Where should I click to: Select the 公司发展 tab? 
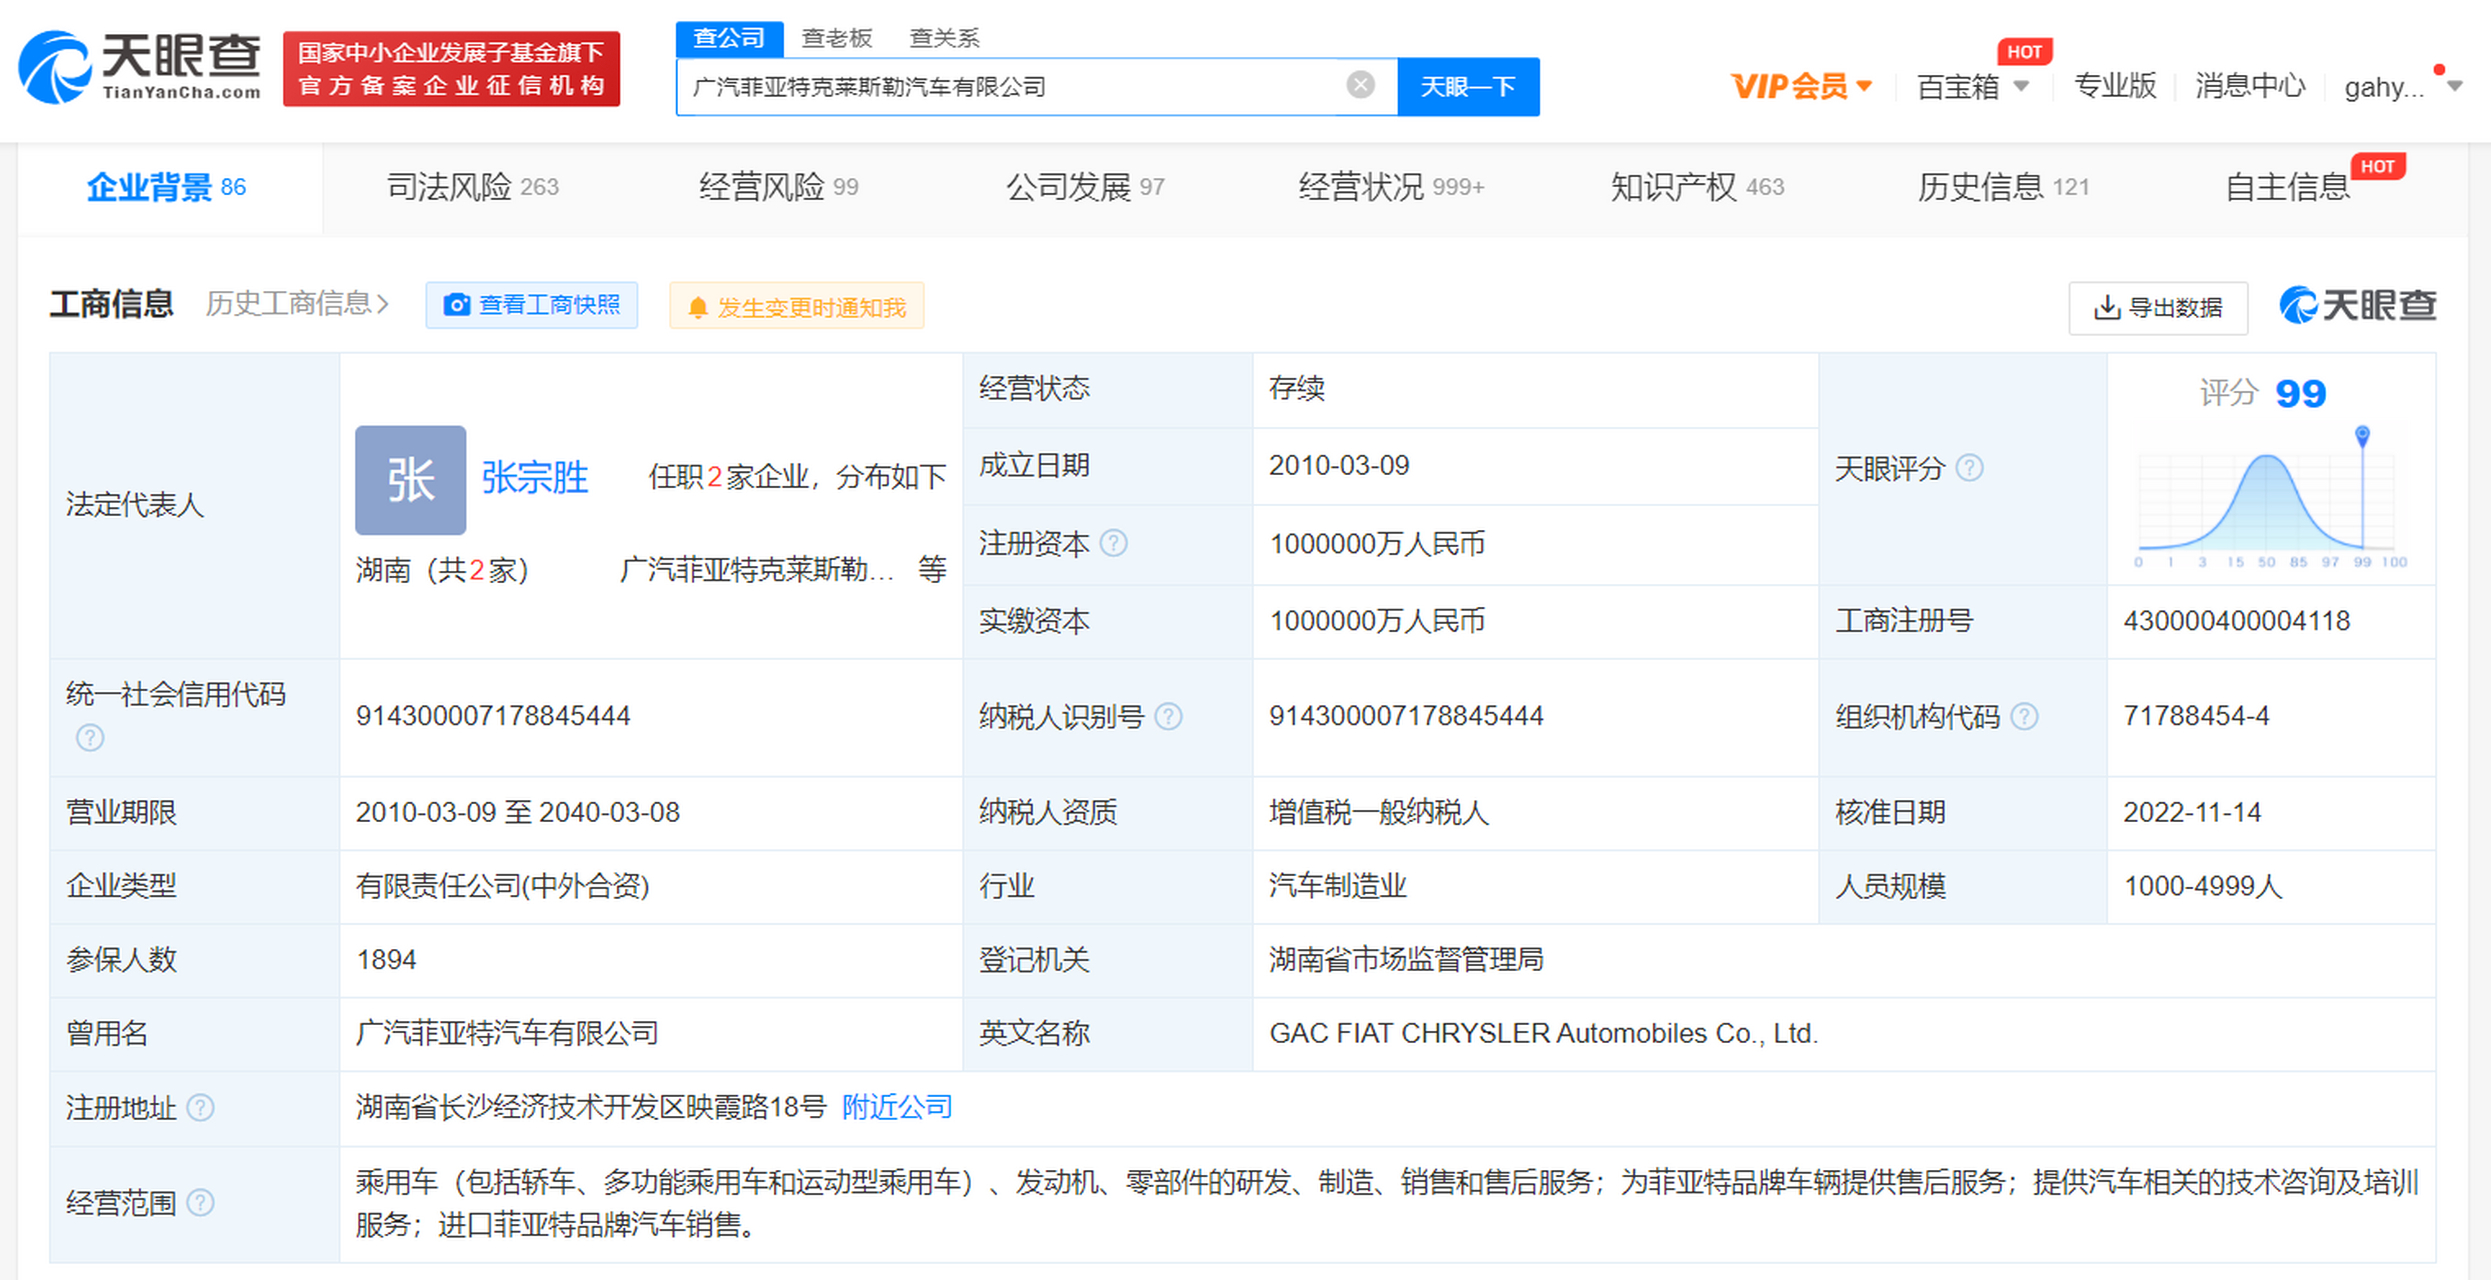(1085, 187)
